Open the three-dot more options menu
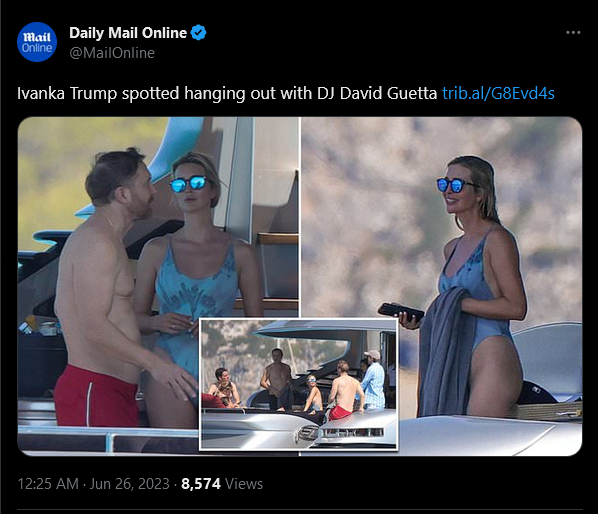The image size is (598, 514). coord(573,33)
